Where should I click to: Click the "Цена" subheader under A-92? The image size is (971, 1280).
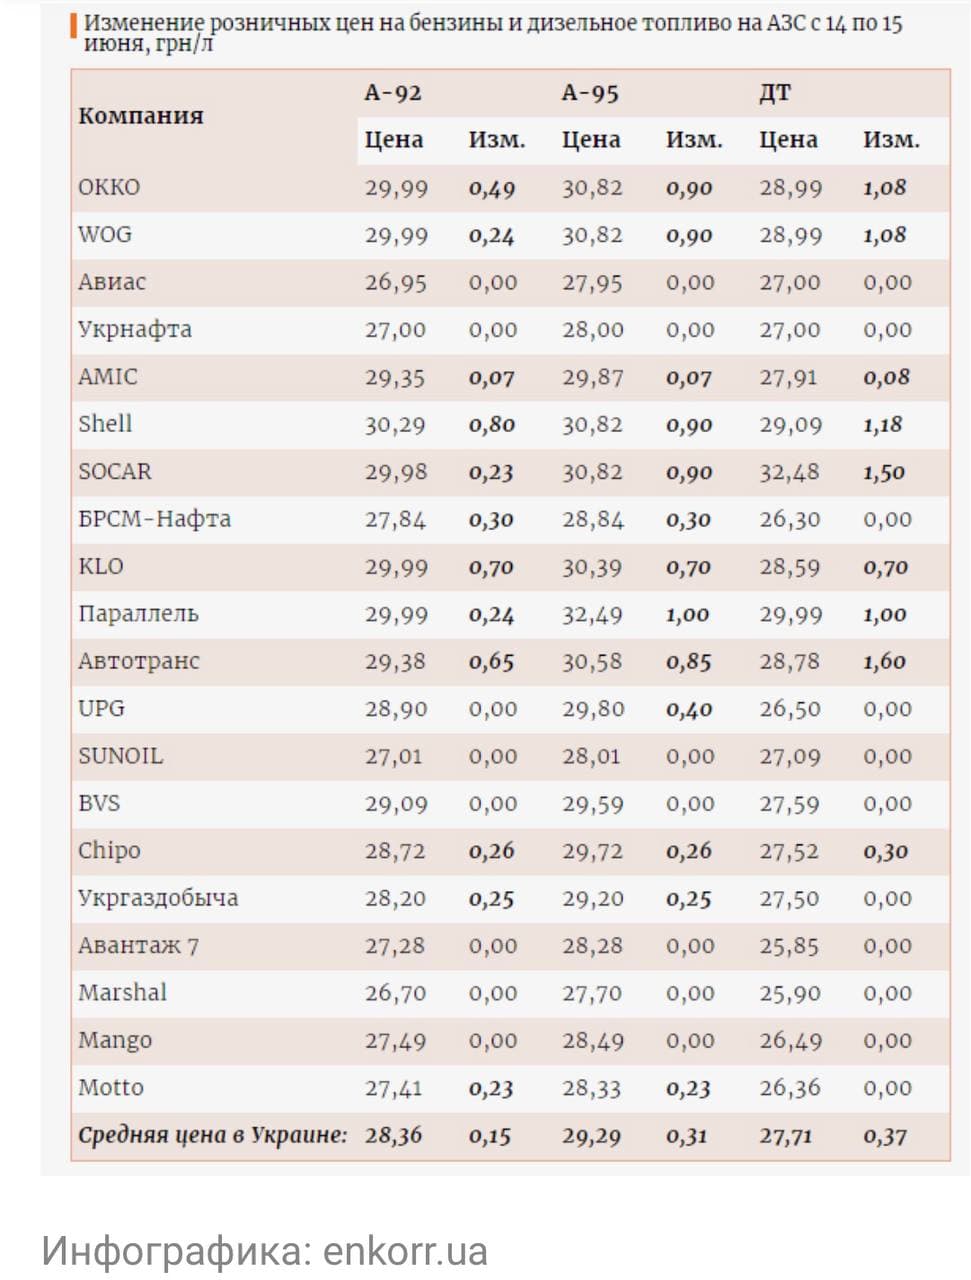(394, 140)
